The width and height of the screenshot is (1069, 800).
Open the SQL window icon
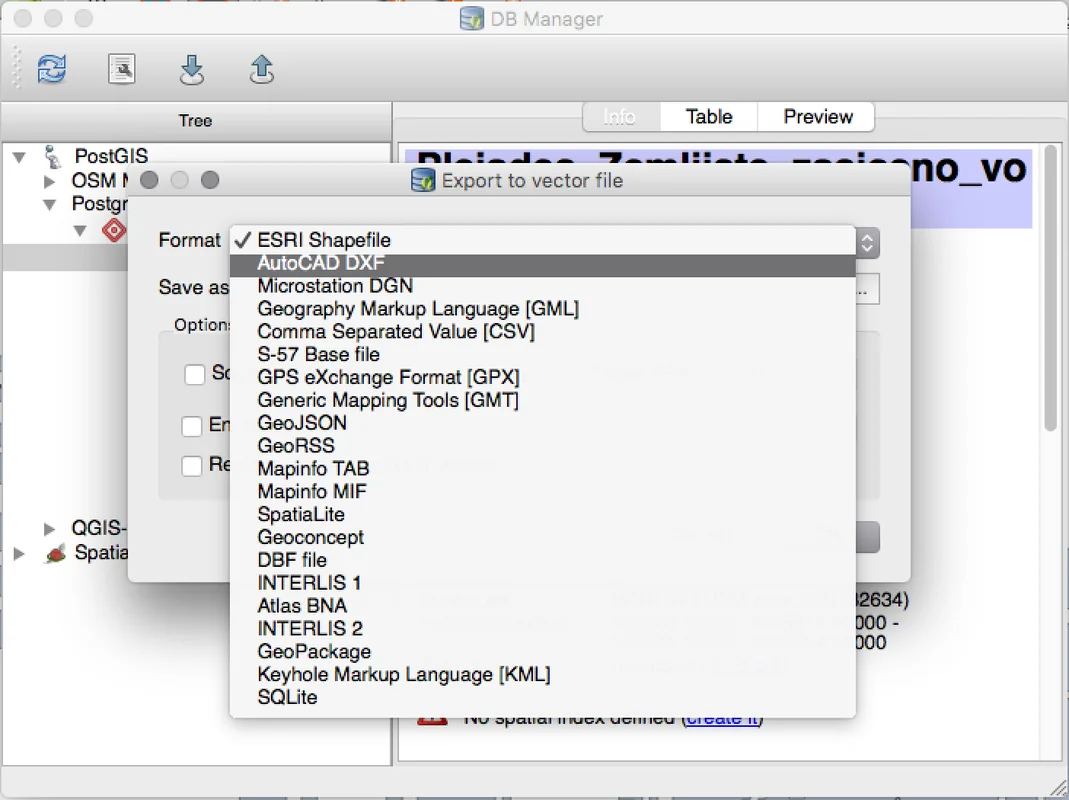121,69
